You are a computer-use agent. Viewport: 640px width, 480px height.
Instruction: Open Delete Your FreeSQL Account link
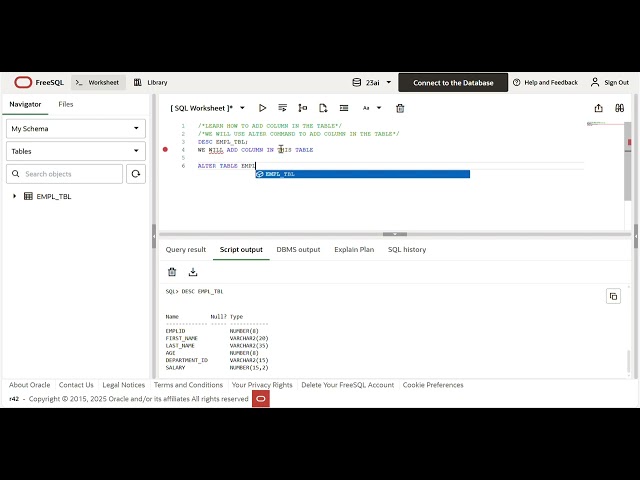pyautogui.click(x=348, y=385)
